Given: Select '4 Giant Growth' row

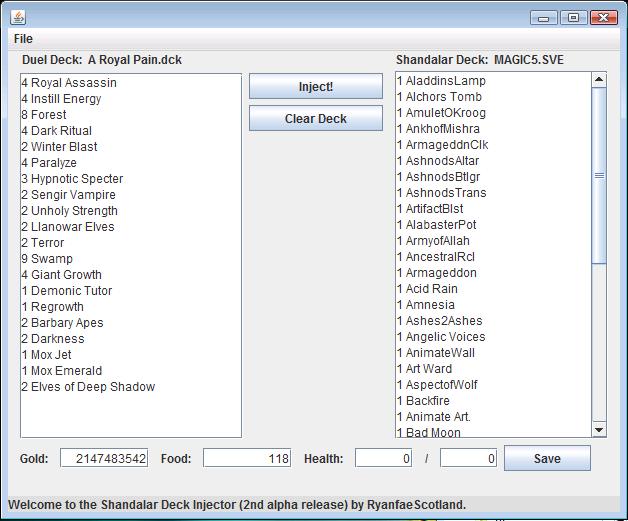Looking at the screenshot, I should (131, 275).
